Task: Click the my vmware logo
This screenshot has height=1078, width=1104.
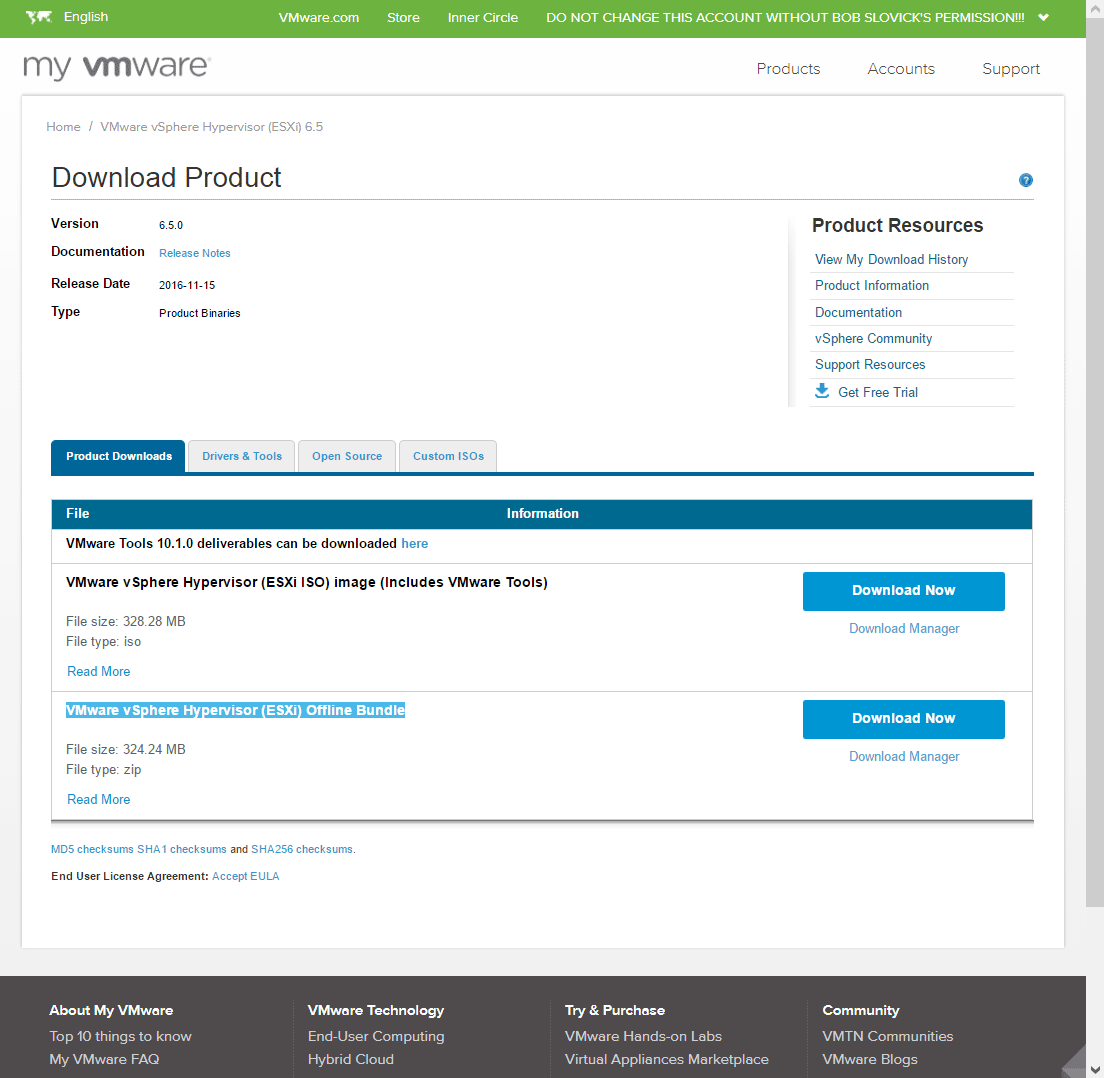Action: [x=117, y=67]
